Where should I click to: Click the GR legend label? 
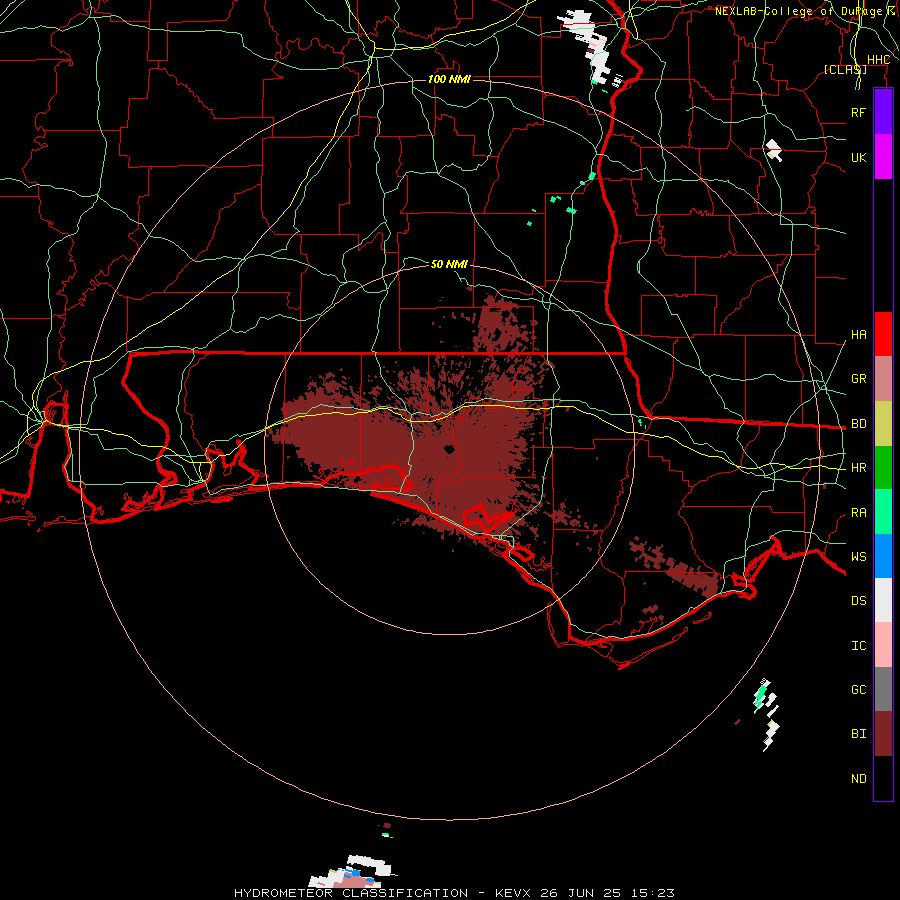(858, 379)
